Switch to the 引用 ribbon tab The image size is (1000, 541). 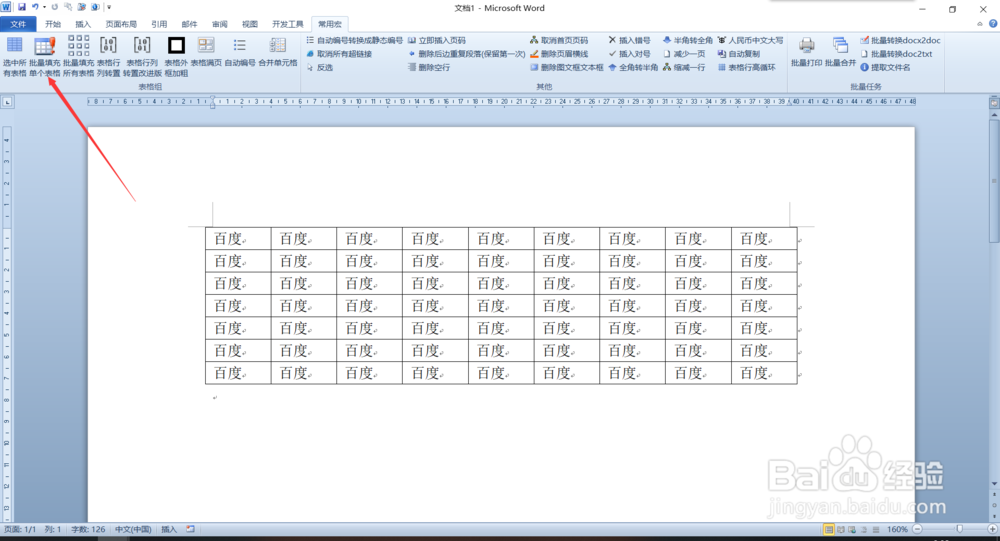tap(159, 24)
